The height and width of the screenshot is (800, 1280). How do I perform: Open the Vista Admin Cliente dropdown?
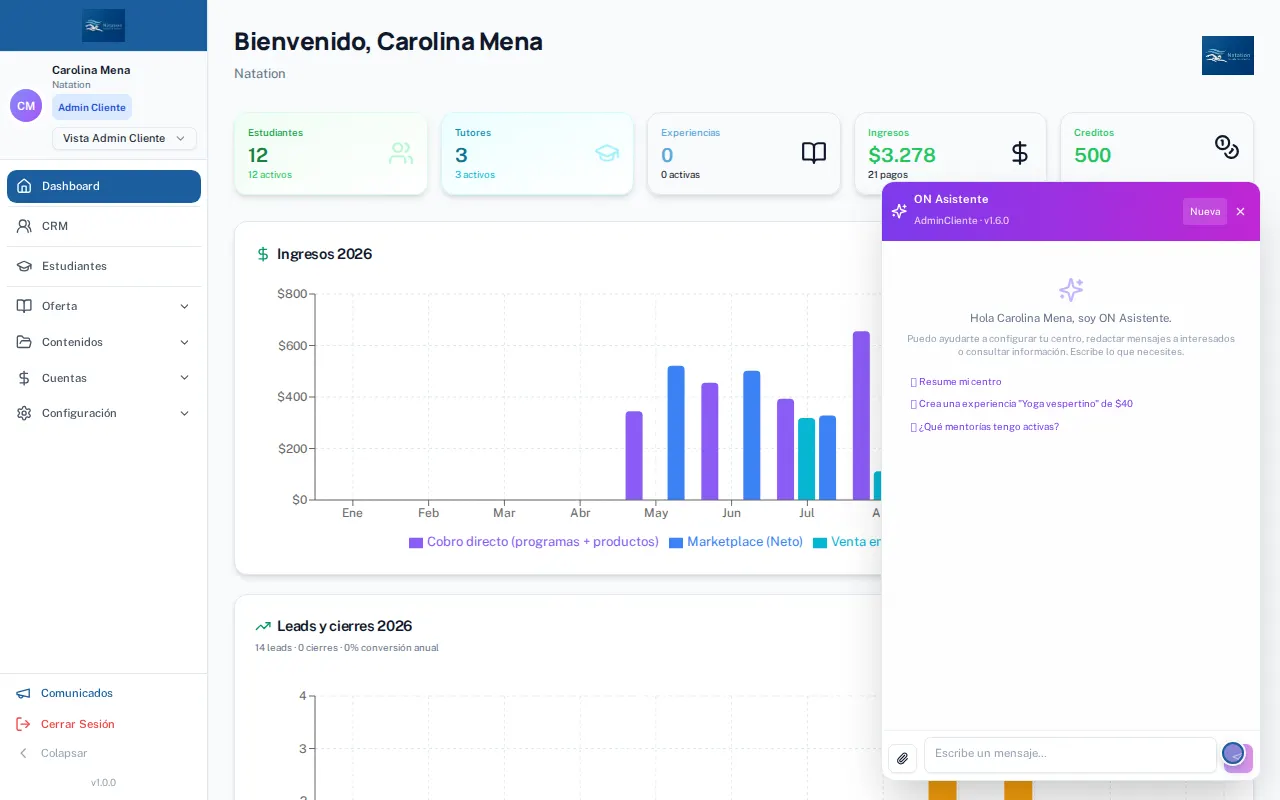point(124,138)
